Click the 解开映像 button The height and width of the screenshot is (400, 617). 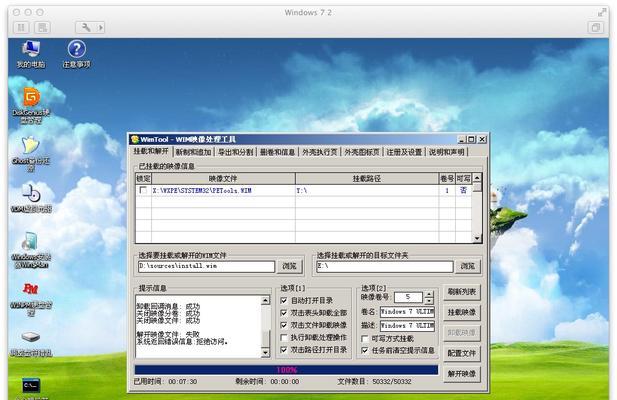click(x=462, y=374)
